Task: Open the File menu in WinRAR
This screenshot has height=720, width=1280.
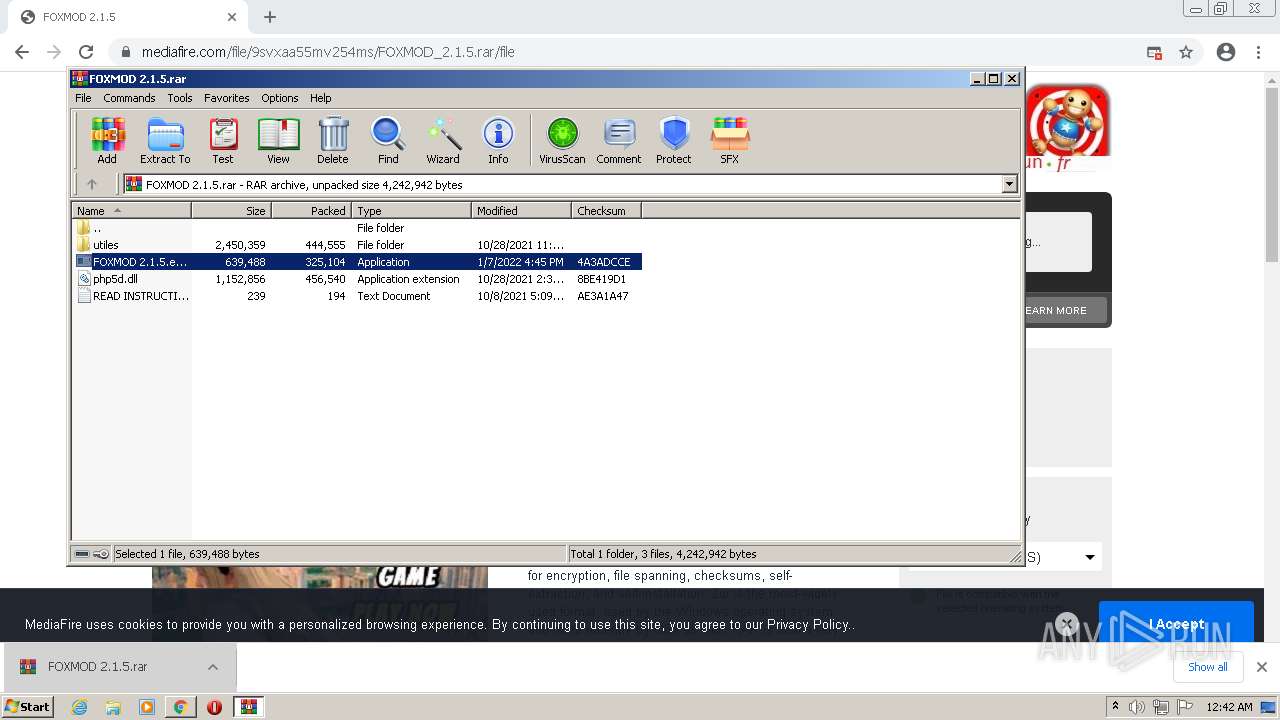Action: pyautogui.click(x=83, y=98)
